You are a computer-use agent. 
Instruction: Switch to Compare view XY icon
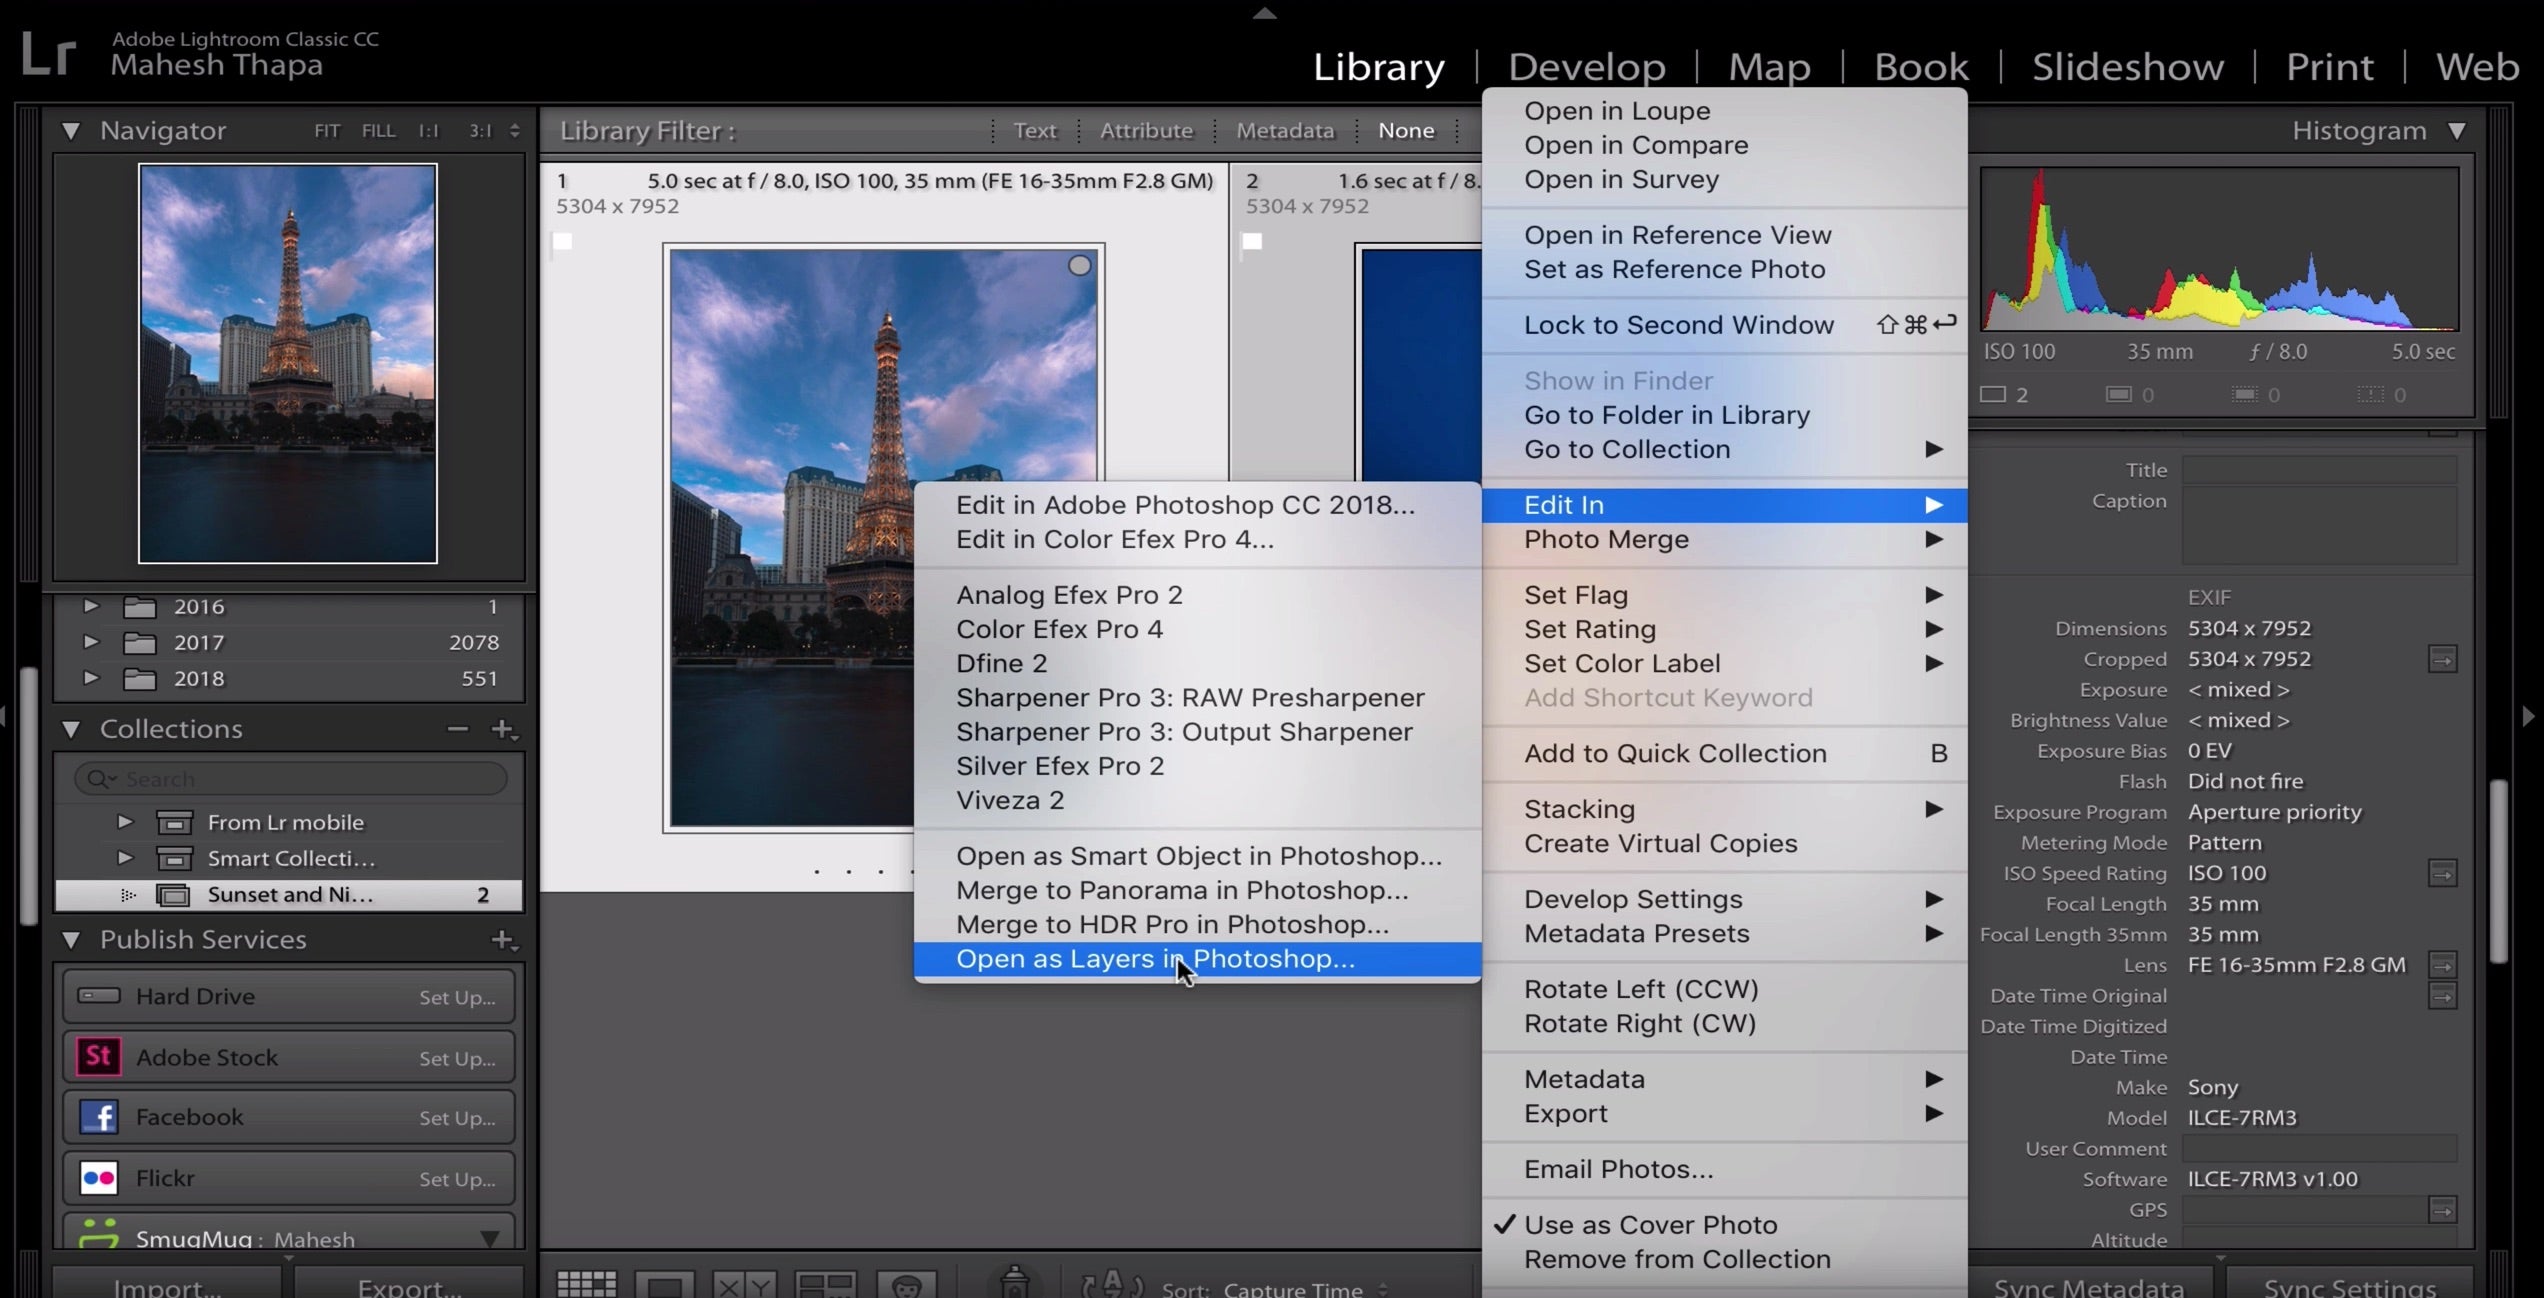[x=744, y=1285]
